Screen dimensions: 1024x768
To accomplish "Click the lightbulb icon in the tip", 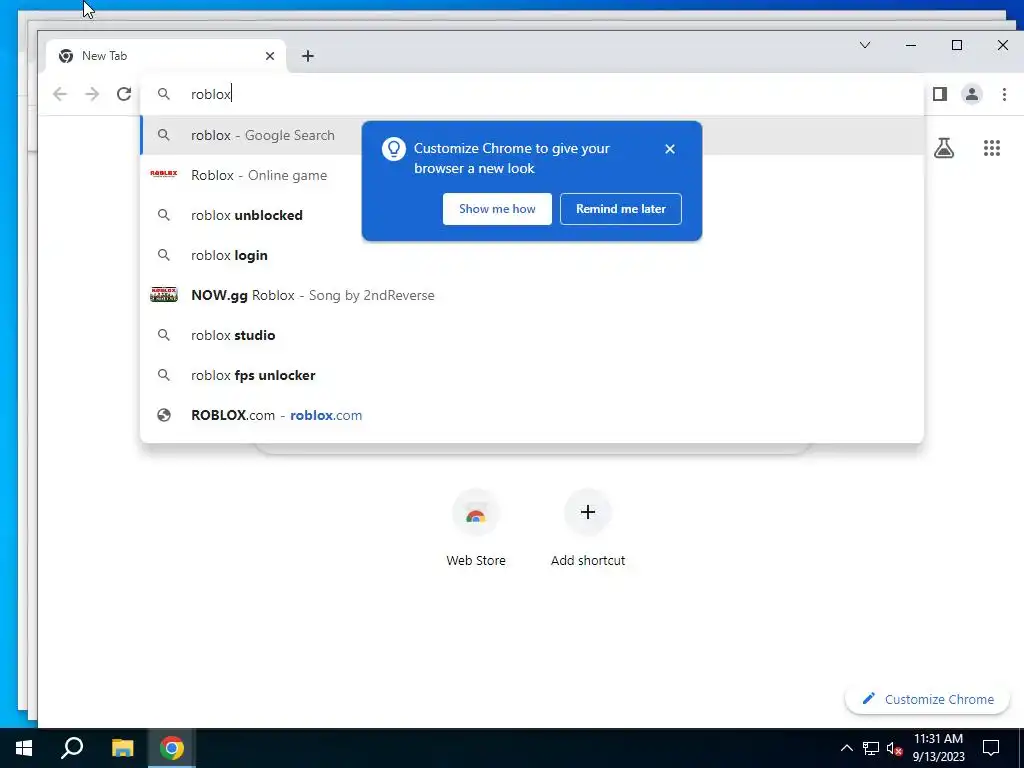I will [394, 150].
